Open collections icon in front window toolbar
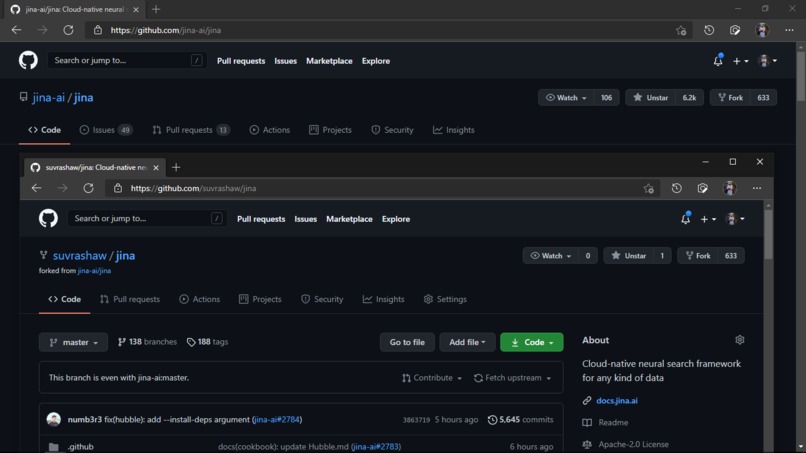The image size is (806, 453). 703,188
